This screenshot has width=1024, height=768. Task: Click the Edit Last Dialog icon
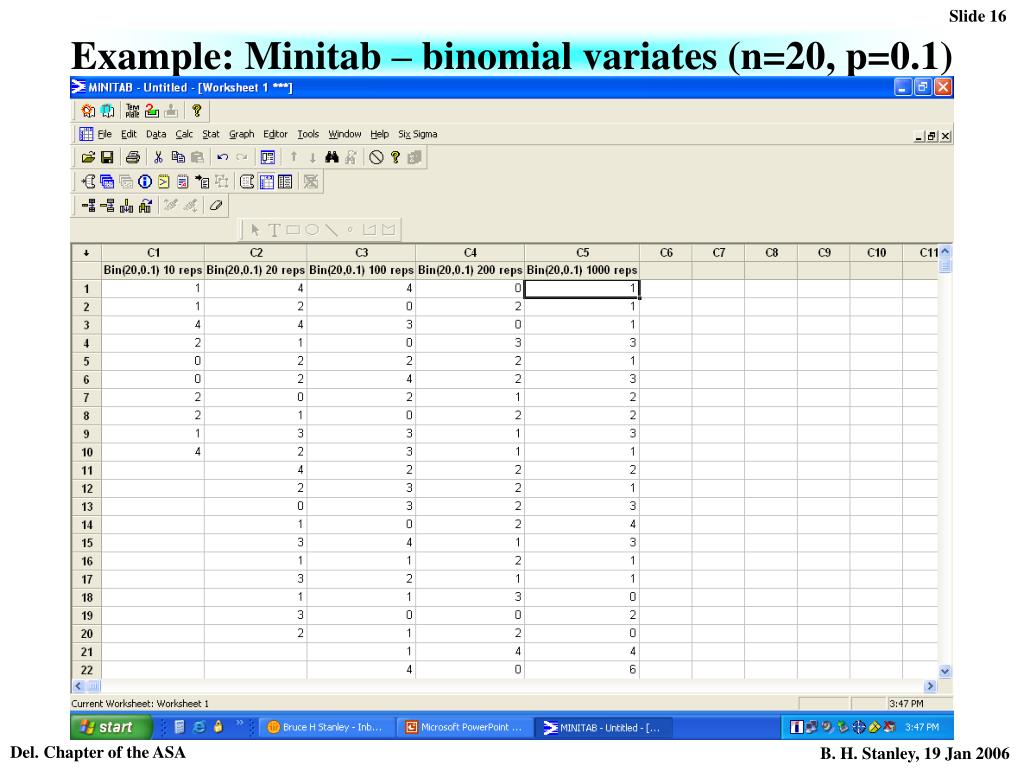coord(268,157)
